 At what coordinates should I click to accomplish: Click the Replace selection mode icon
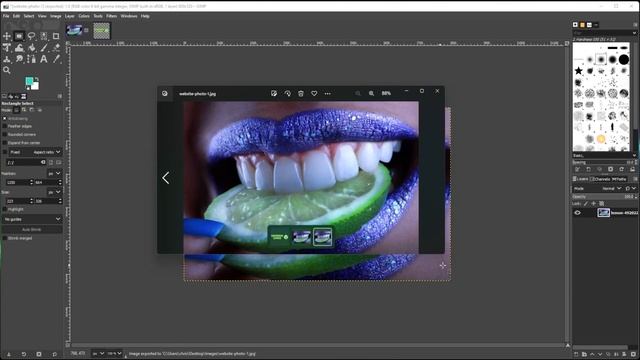tap(17, 110)
